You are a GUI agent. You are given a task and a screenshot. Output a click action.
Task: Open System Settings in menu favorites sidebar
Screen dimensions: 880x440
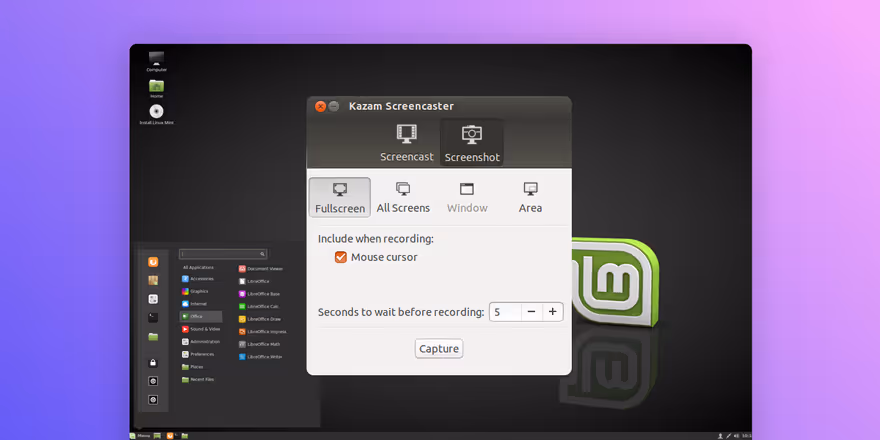click(x=153, y=299)
